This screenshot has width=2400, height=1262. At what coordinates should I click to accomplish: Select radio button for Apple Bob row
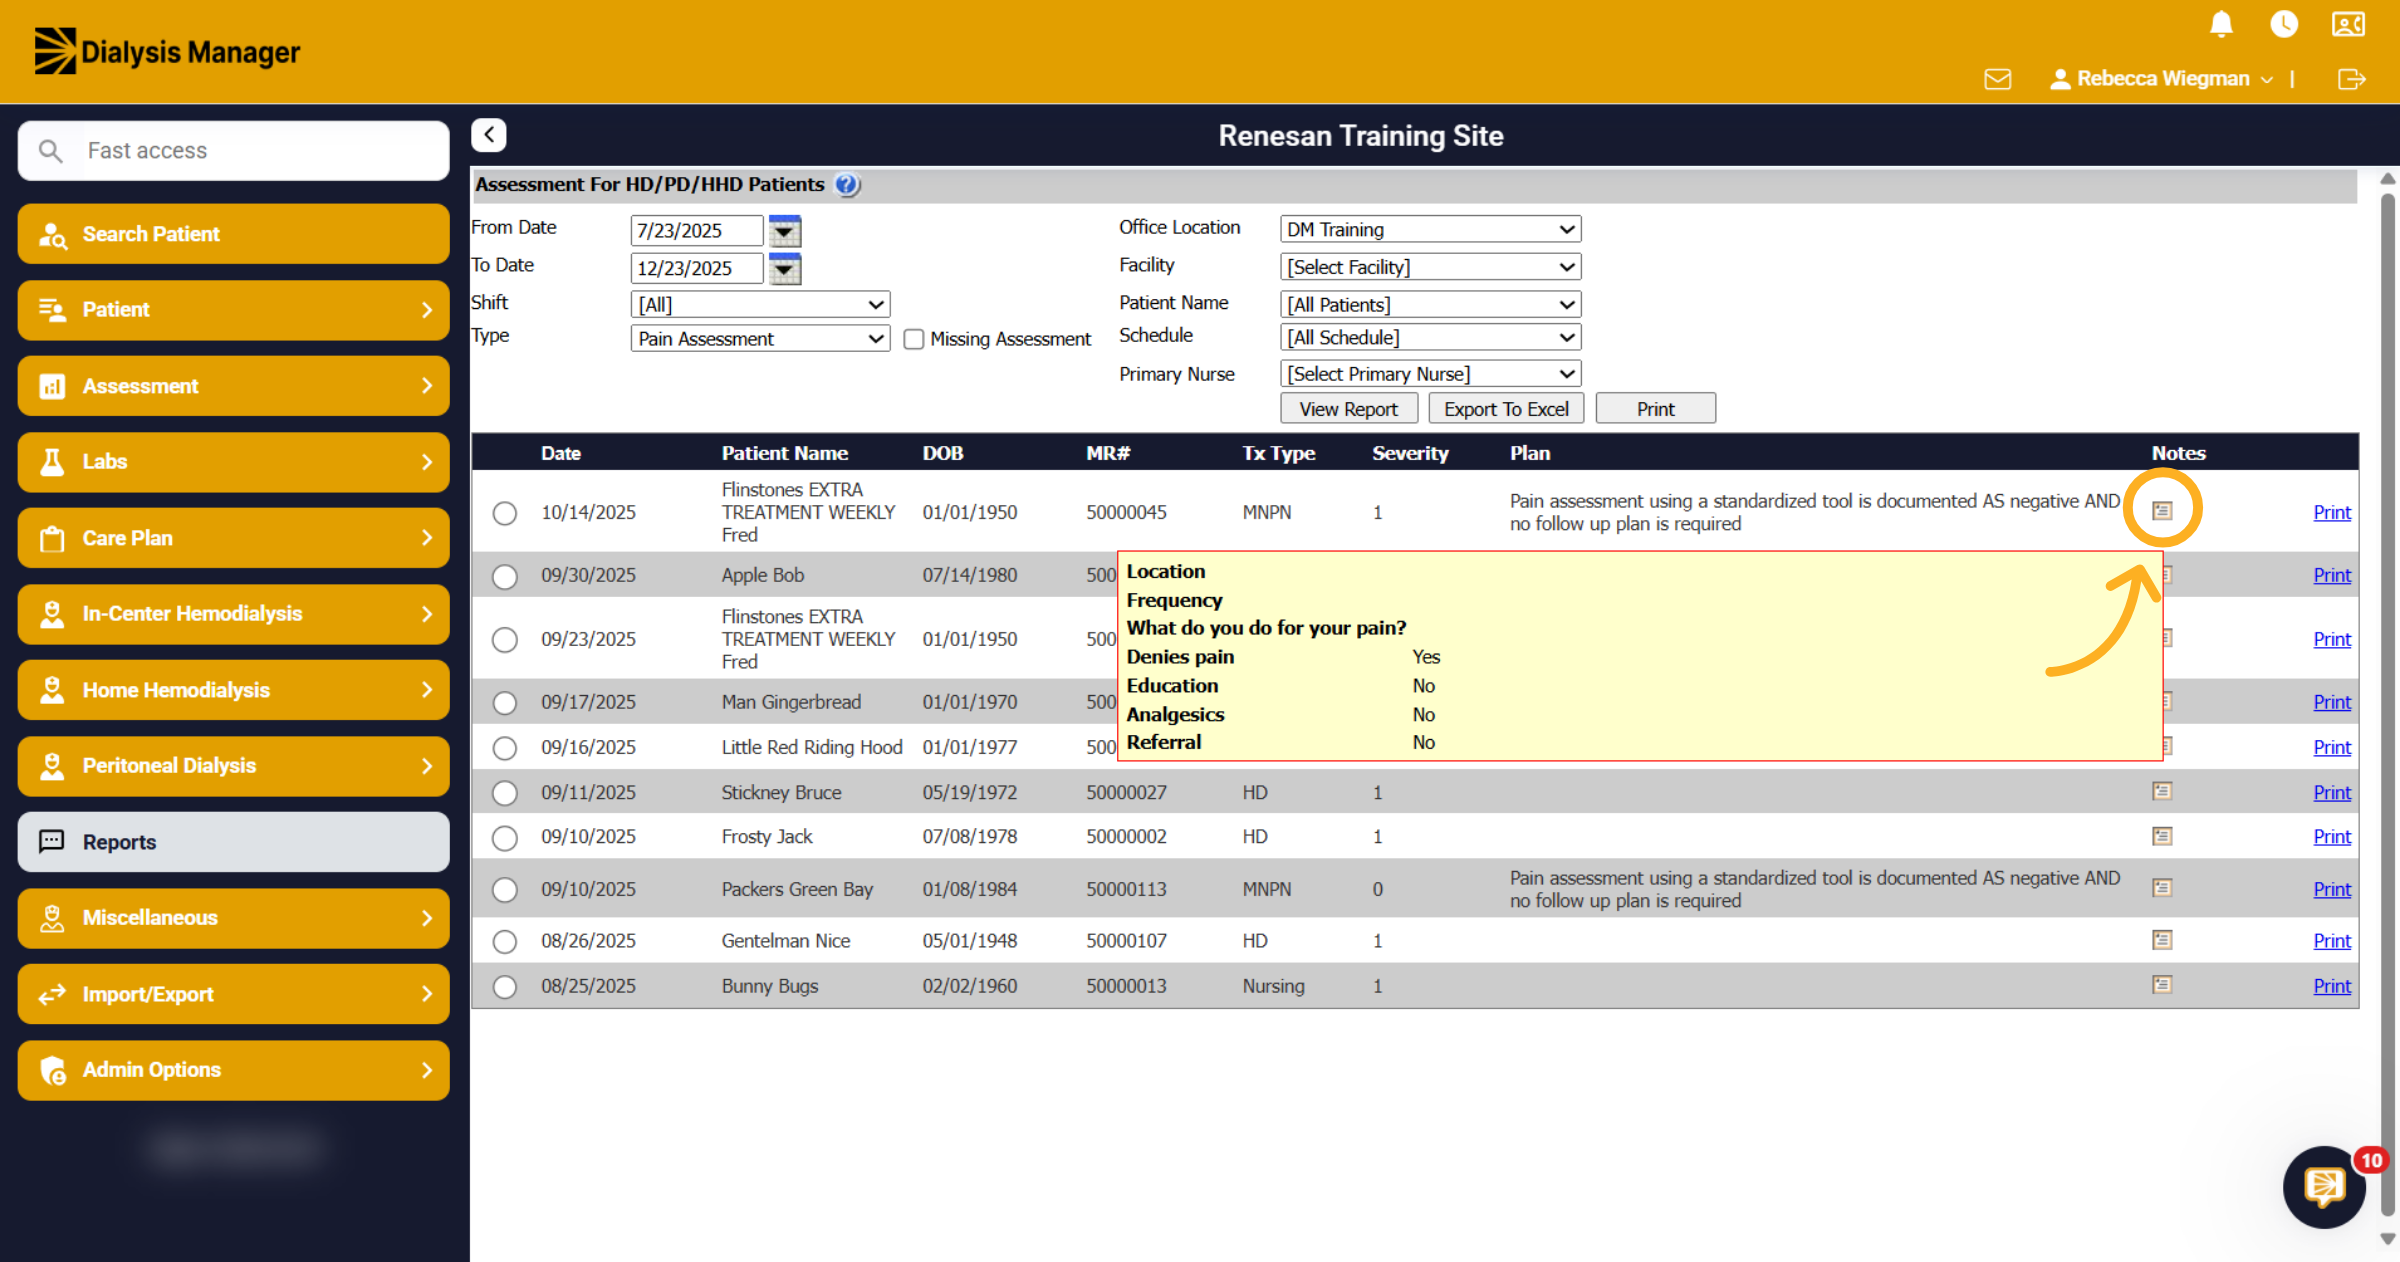(505, 576)
